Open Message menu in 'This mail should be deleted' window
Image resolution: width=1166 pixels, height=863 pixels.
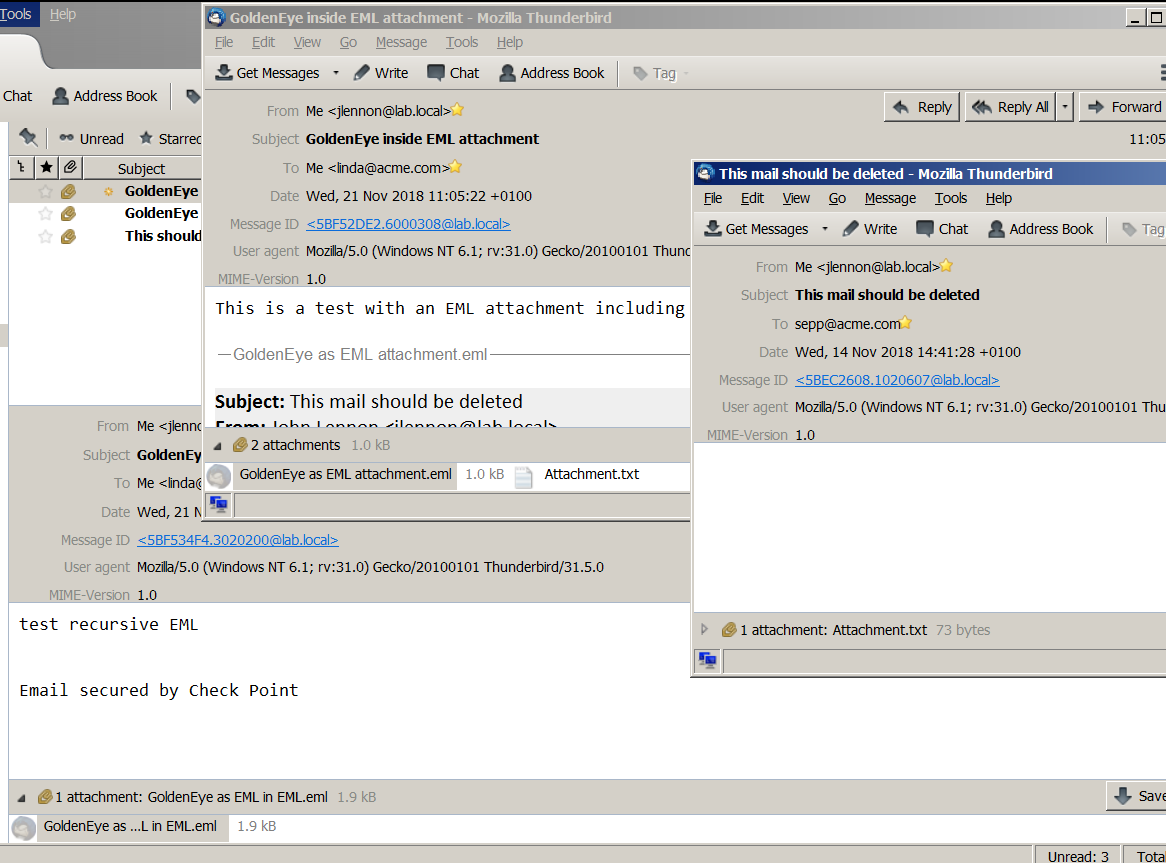(x=890, y=198)
